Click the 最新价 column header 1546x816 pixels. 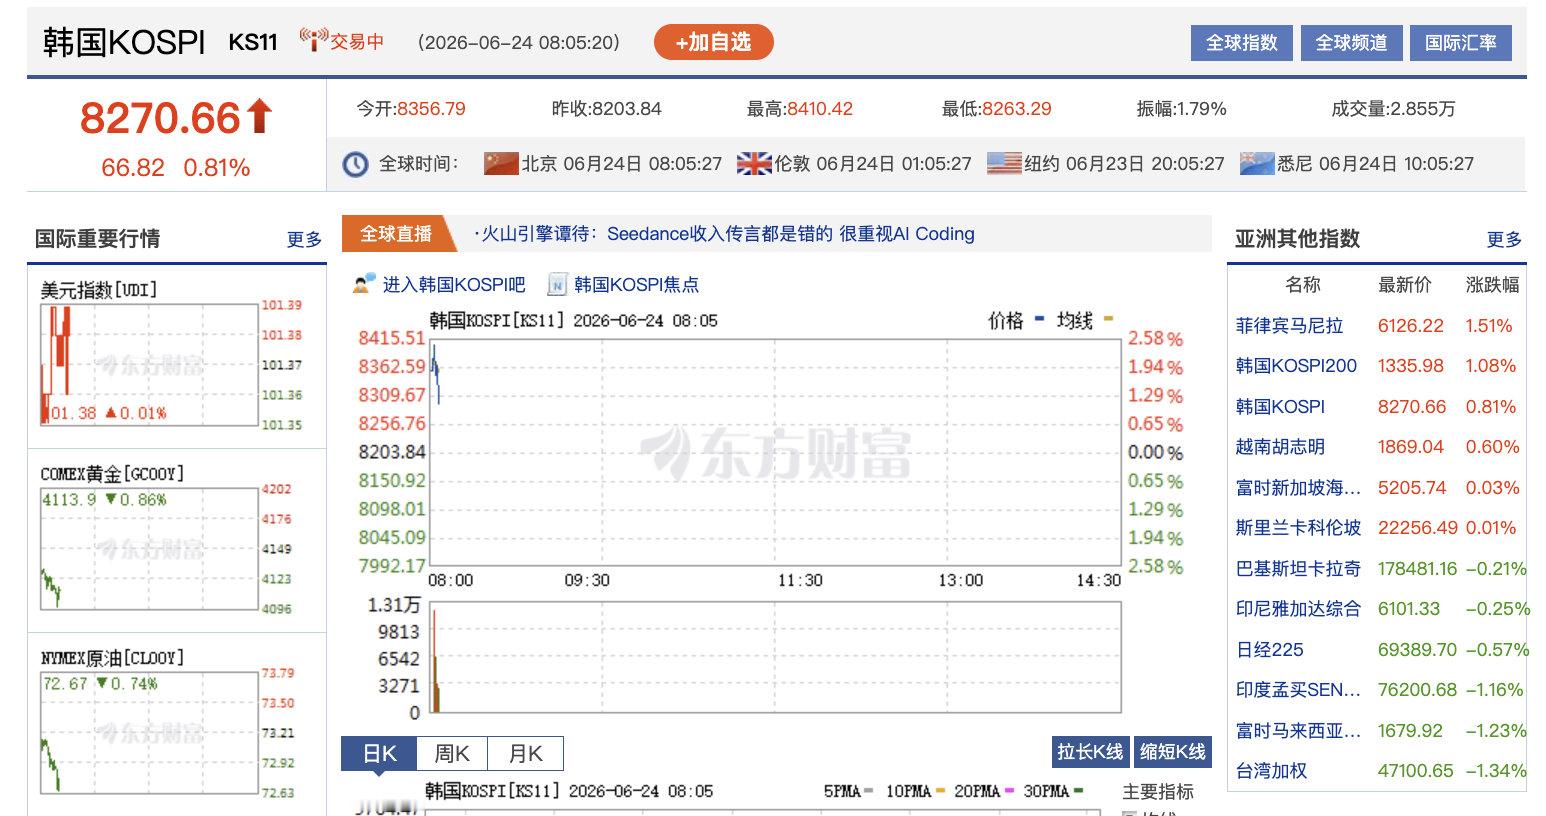pyautogui.click(x=1405, y=285)
